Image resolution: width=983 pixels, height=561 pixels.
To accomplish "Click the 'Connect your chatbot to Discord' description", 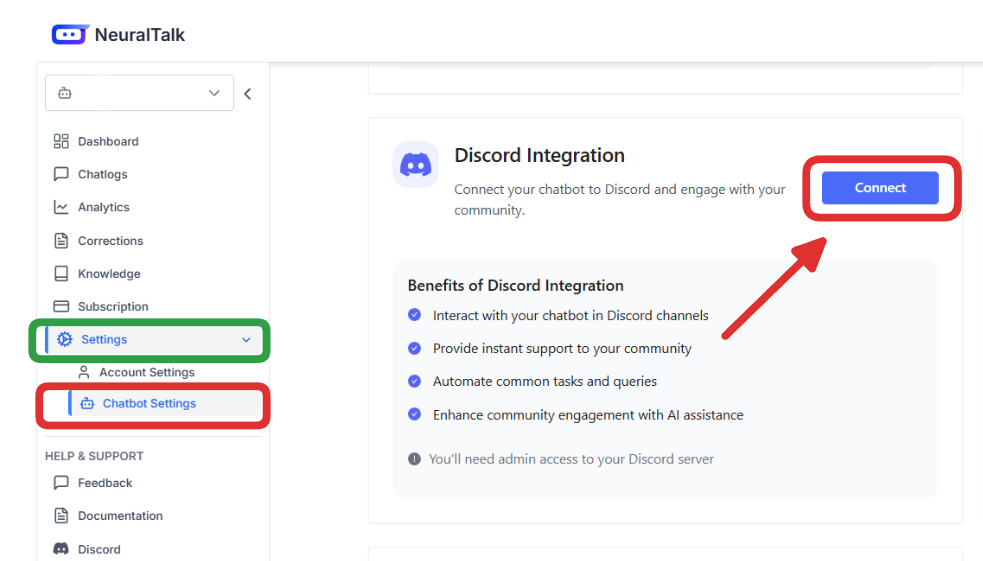I will [619, 199].
